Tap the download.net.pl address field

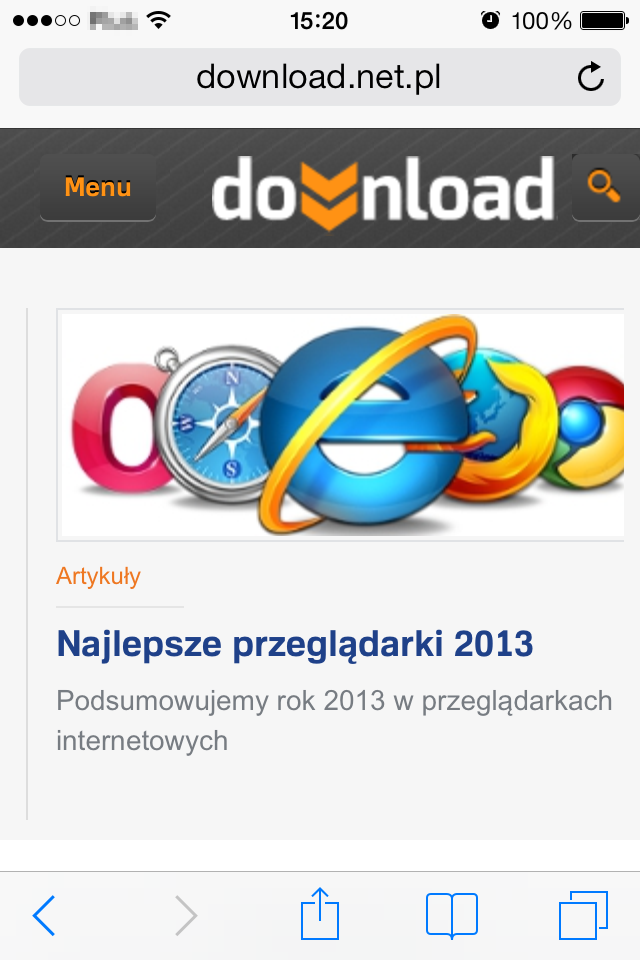(320, 77)
